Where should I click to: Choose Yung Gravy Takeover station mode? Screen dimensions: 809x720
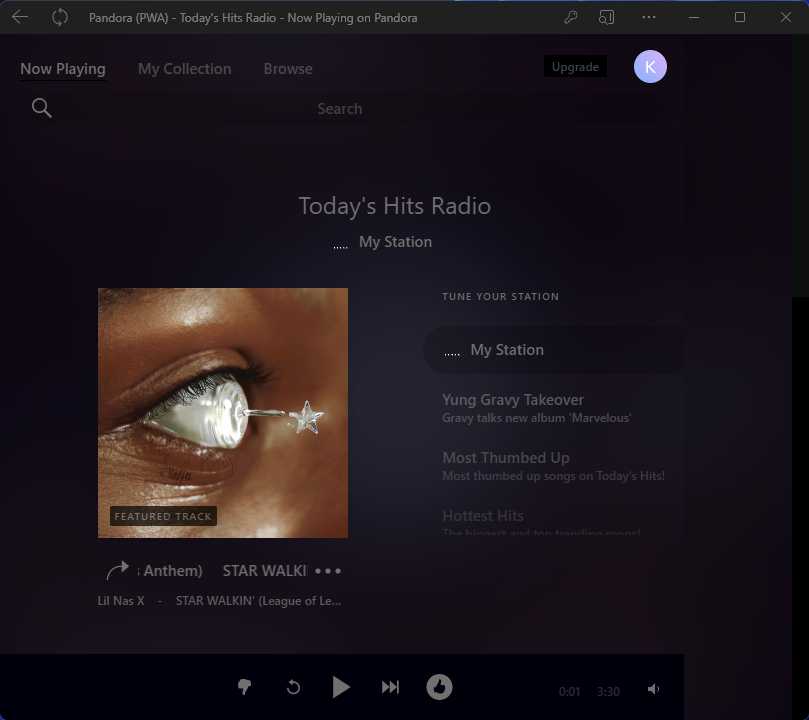point(513,400)
